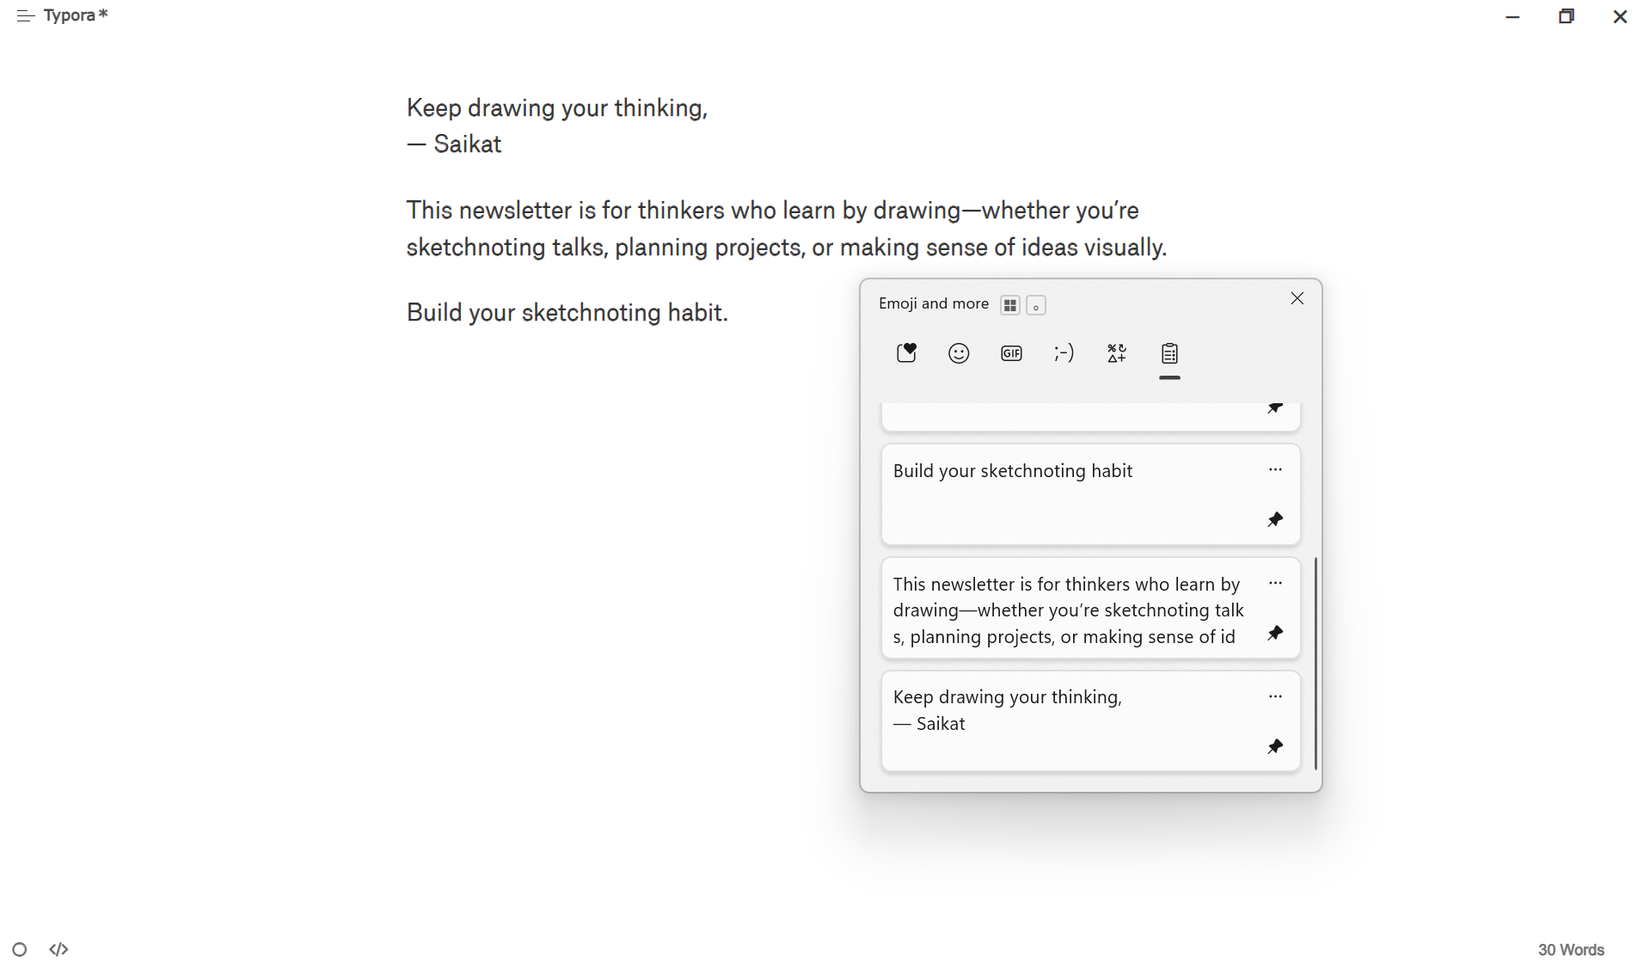Viewport: 1650px width, 968px height.
Task: Open the kaomoji tab
Action: point(1063,353)
